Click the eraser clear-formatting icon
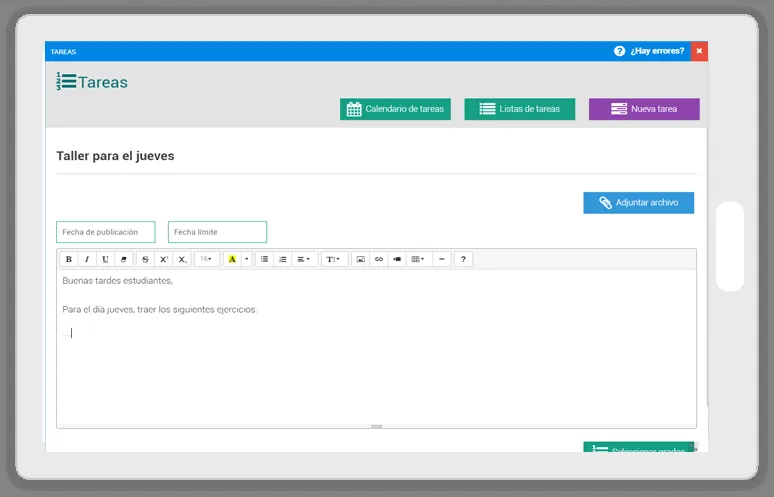 click(x=123, y=259)
